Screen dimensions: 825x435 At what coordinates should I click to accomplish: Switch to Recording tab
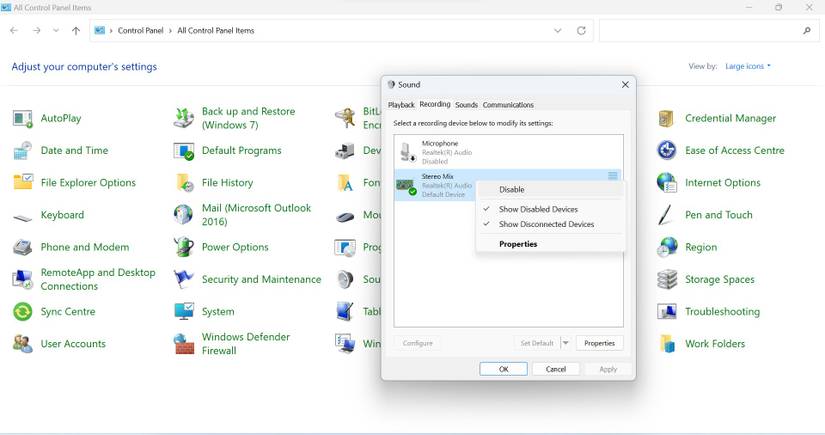(x=435, y=104)
